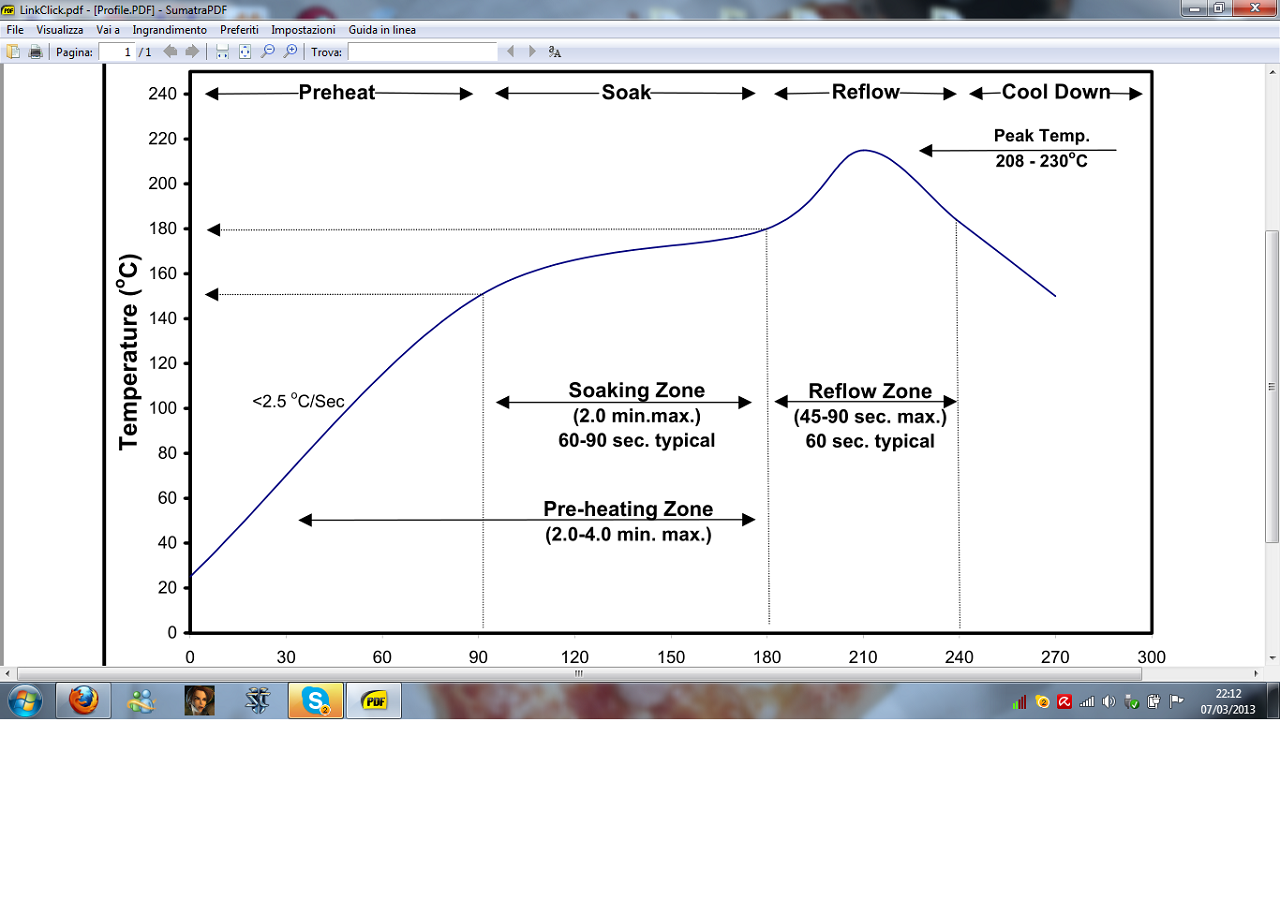
Task: Click the Skype system tray icon
Action: pos(1042,702)
